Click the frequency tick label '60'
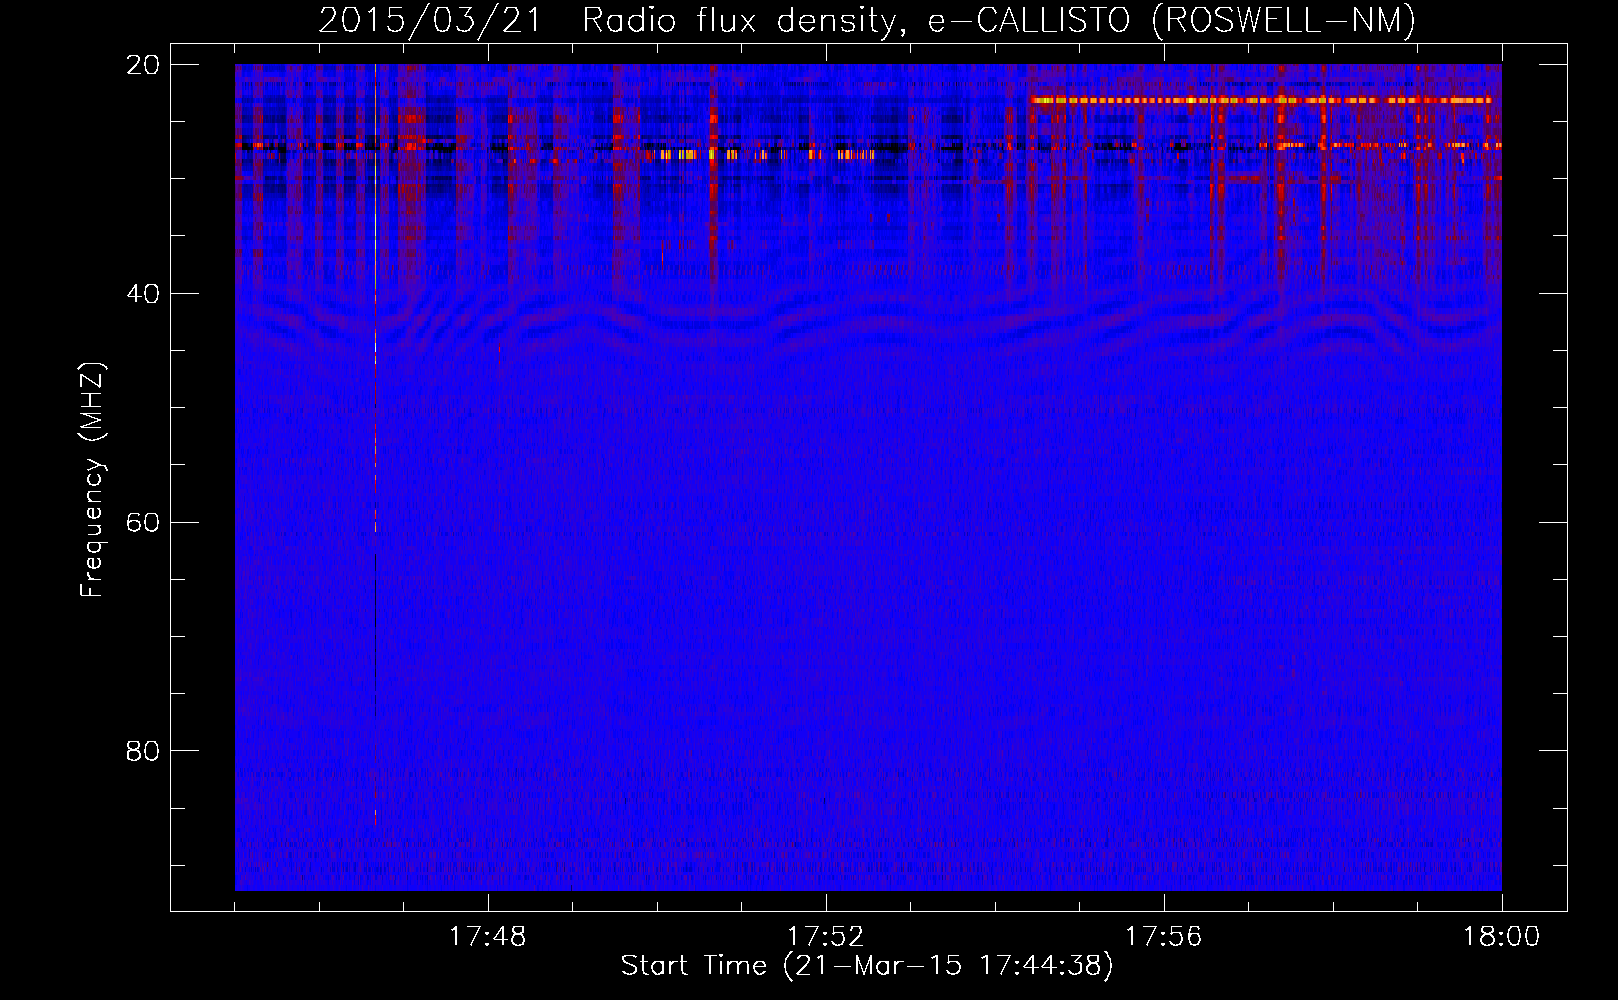 point(143,522)
